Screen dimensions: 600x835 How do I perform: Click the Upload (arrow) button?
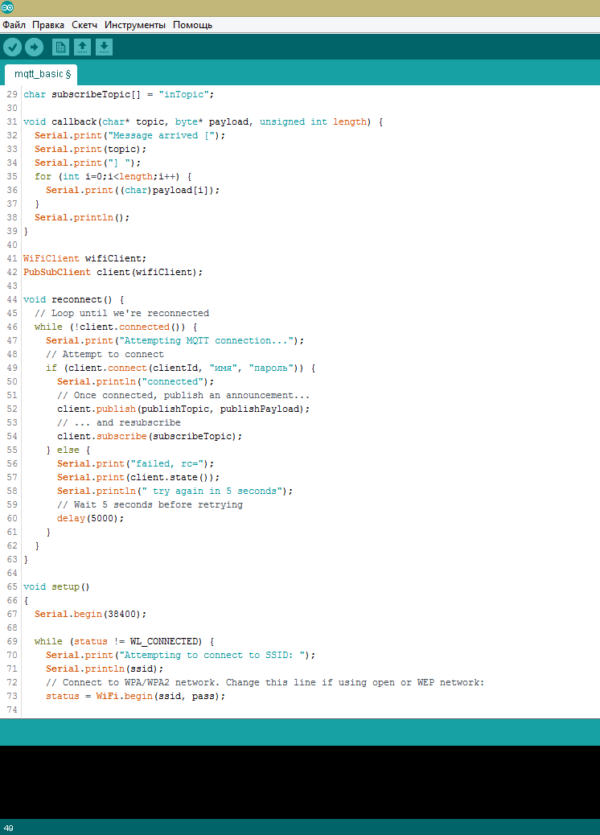tap(34, 47)
